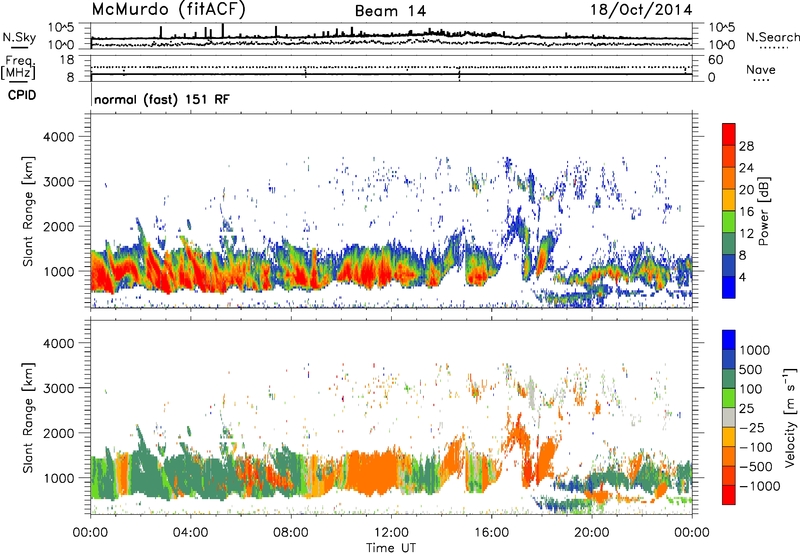The height and width of the screenshot is (554, 800).
Task: Click the 'Power [dB]' color bar label
Action: (x=764, y=211)
